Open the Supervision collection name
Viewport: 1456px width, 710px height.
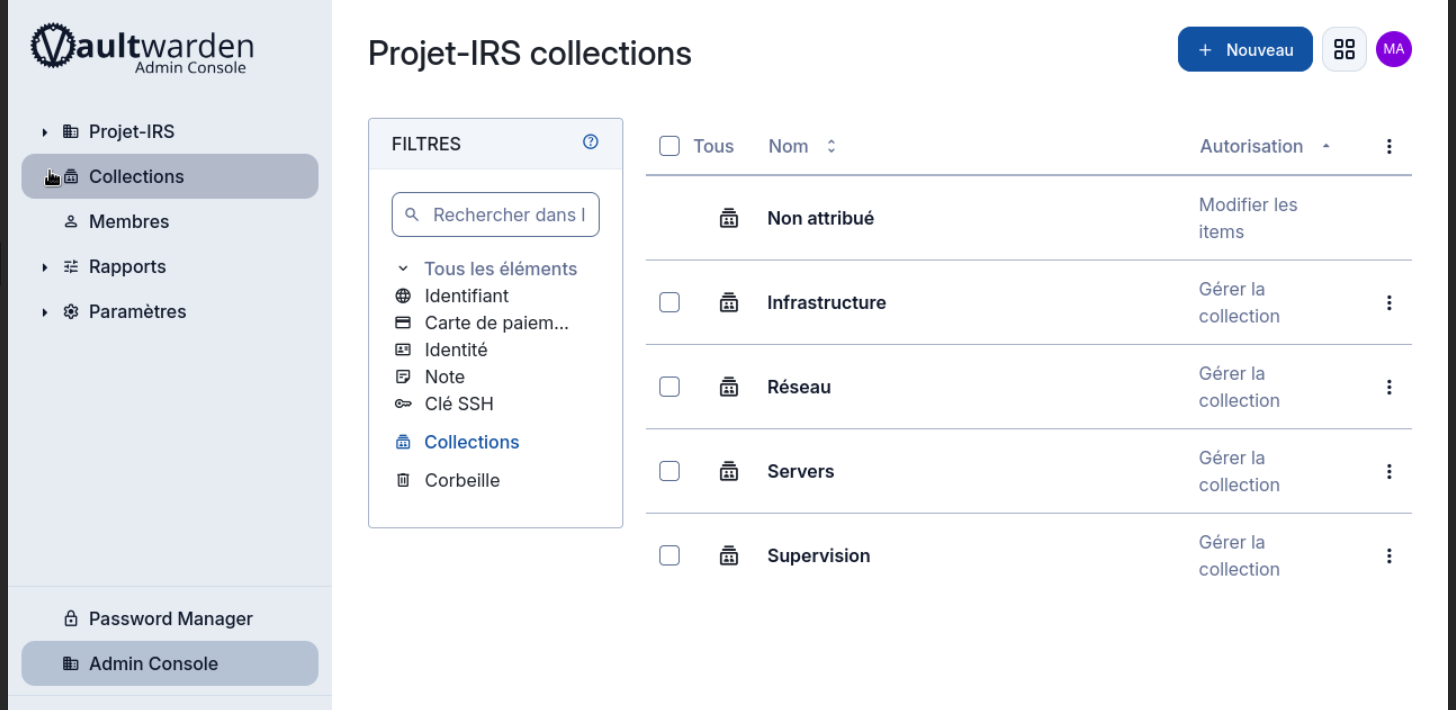click(818, 556)
